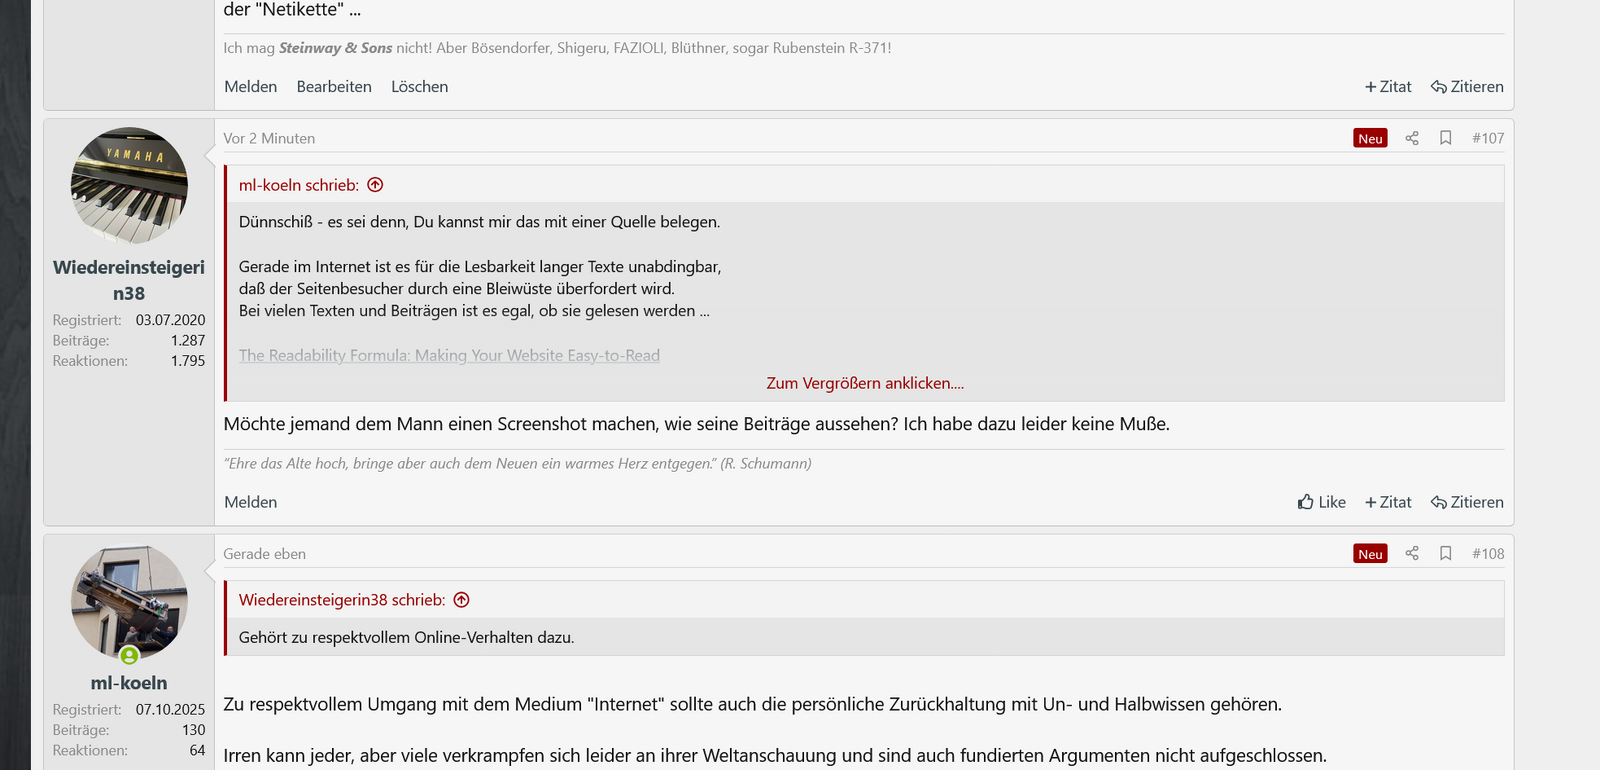Click Bearbeiten to edit the top post
The width and height of the screenshot is (1600, 770).
[334, 87]
